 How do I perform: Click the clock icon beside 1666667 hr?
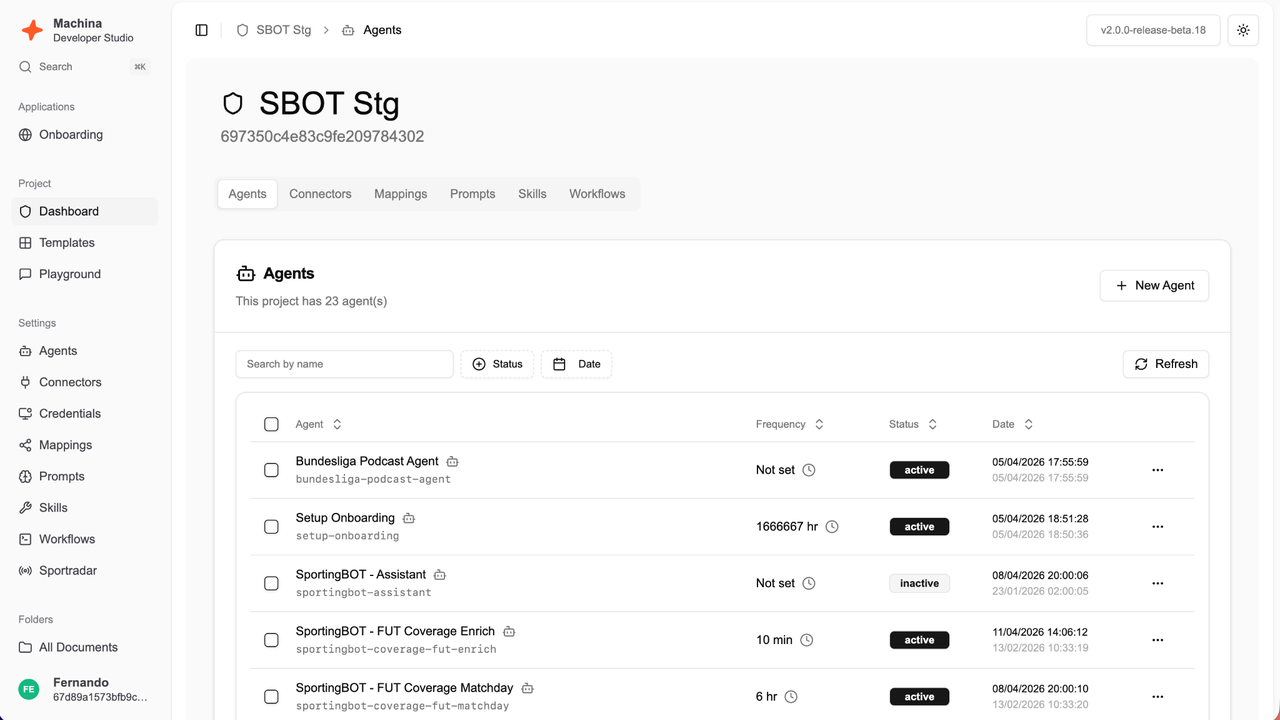(x=831, y=527)
